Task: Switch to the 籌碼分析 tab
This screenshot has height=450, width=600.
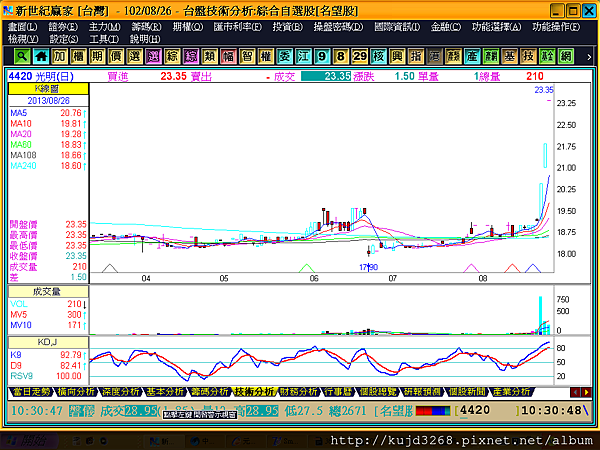Action: point(209,392)
